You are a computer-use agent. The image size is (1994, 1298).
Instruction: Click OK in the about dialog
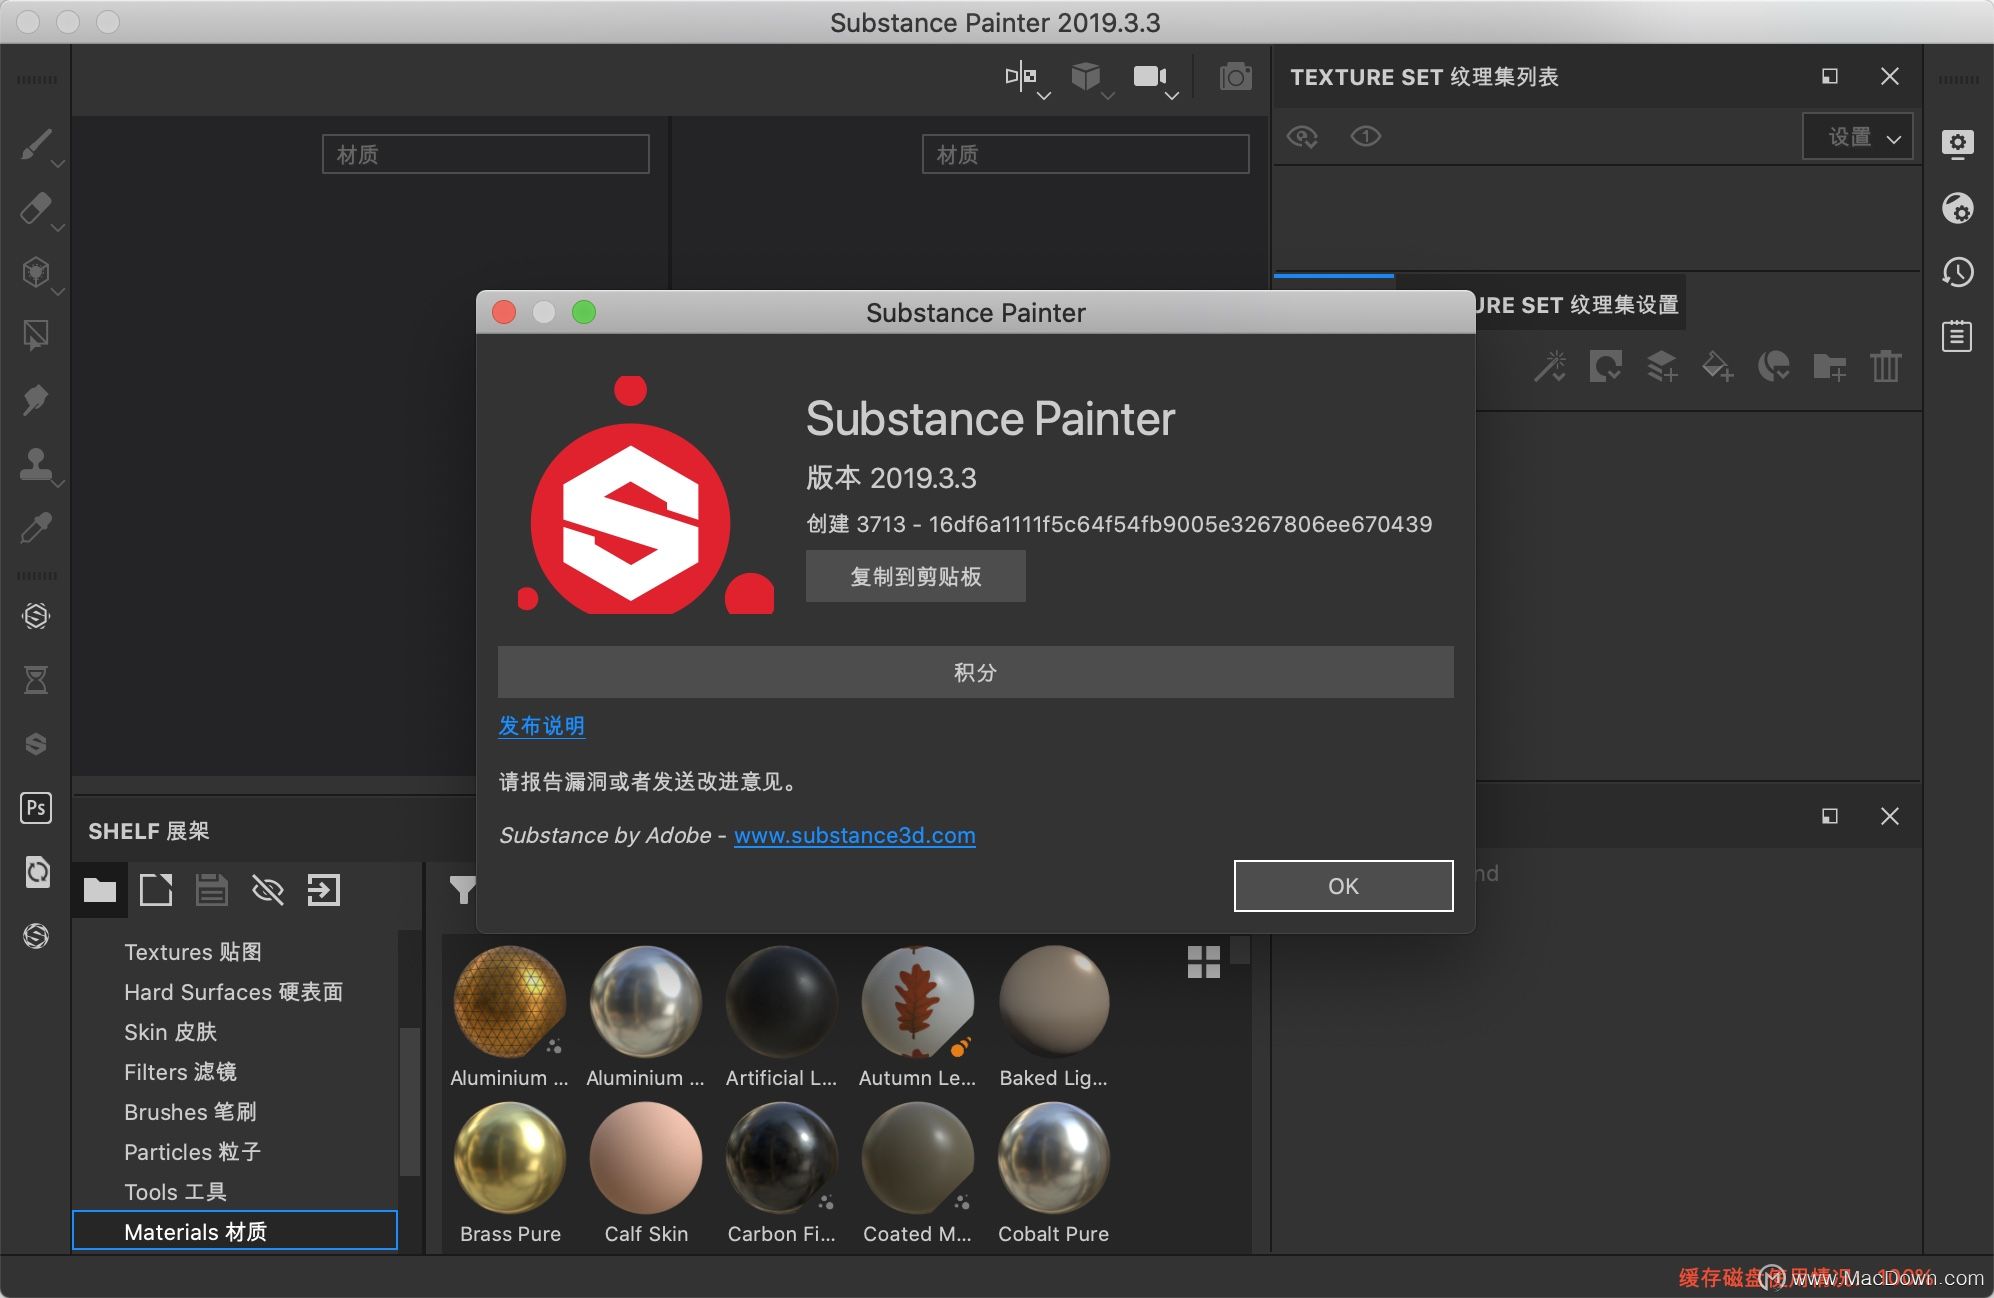[1344, 886]
